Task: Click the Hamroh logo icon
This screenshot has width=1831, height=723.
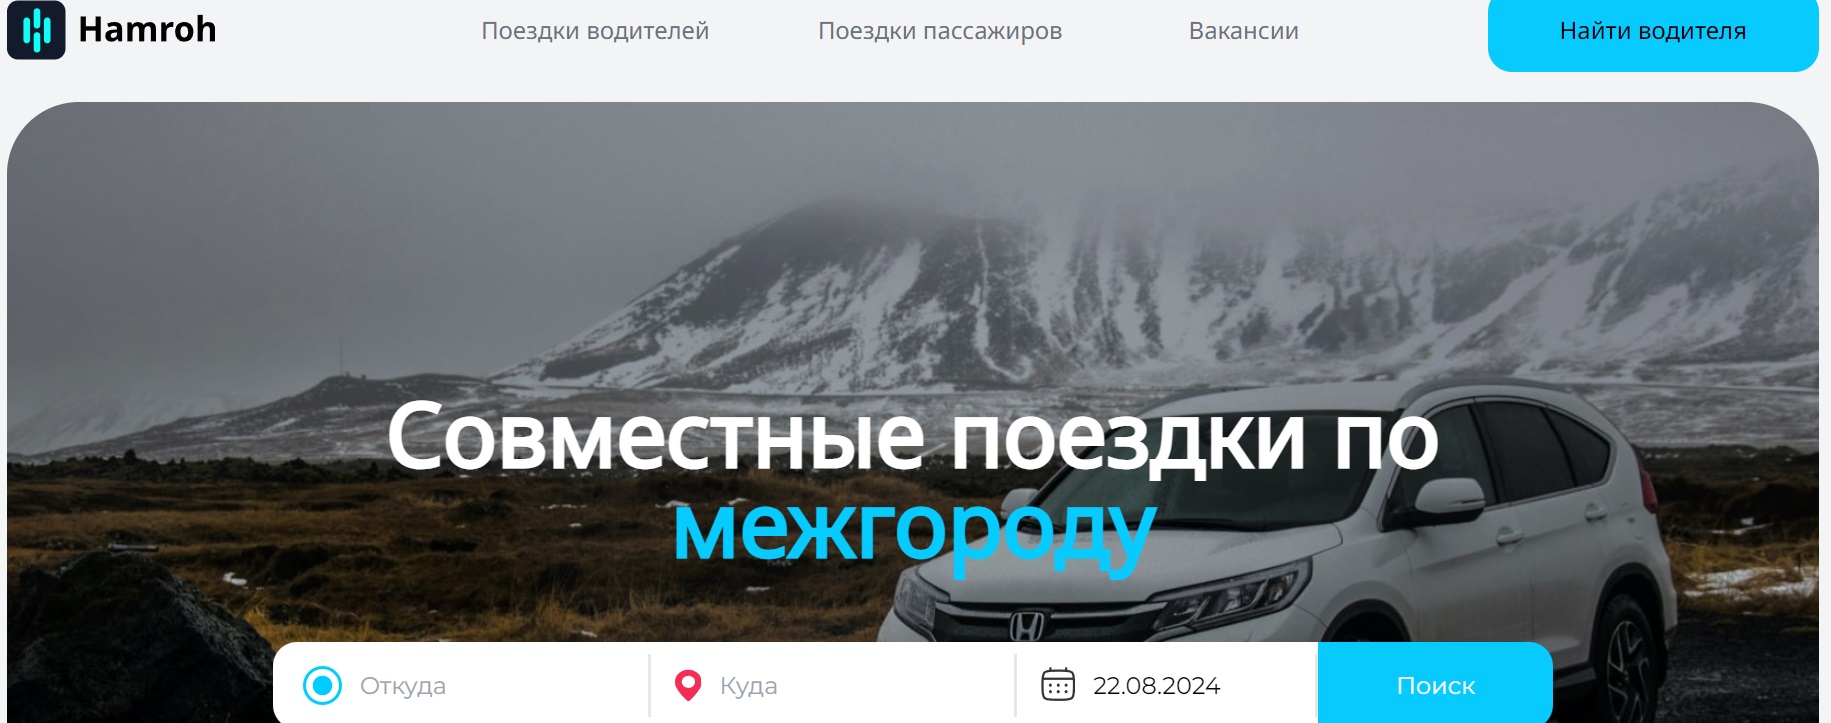Action: (x=36, y=30)
